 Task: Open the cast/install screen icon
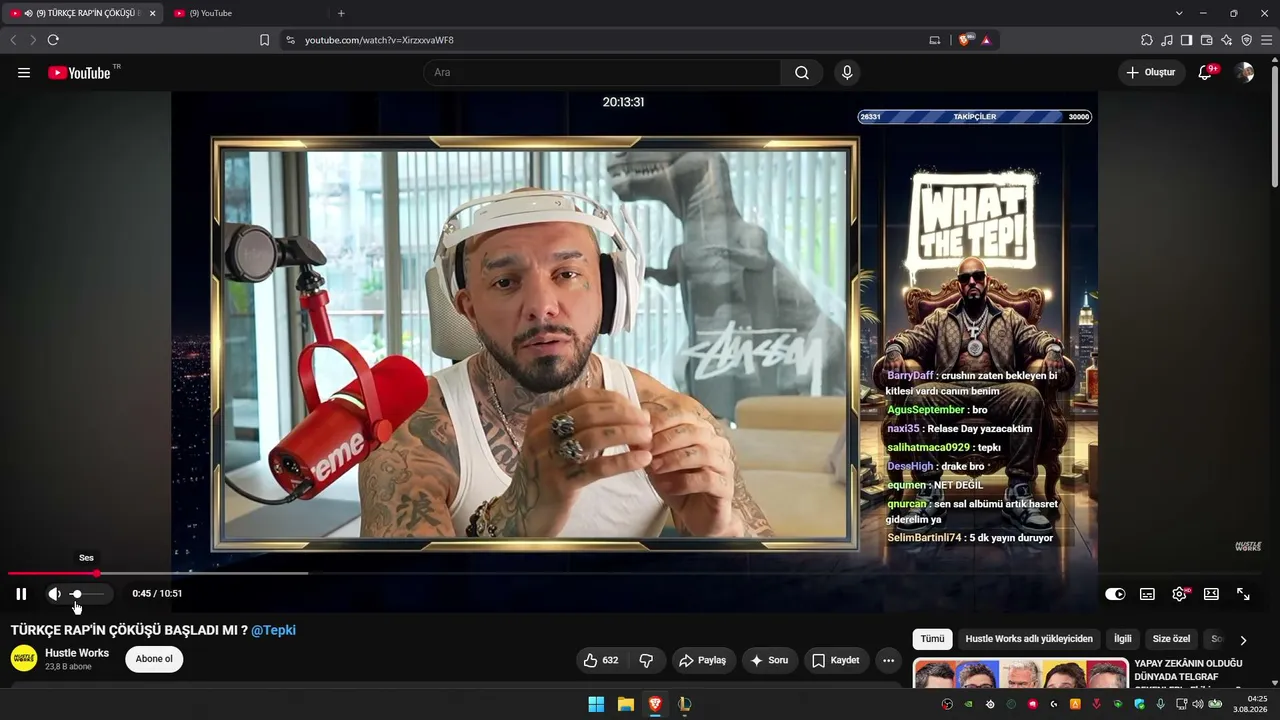tap(935, 40)
